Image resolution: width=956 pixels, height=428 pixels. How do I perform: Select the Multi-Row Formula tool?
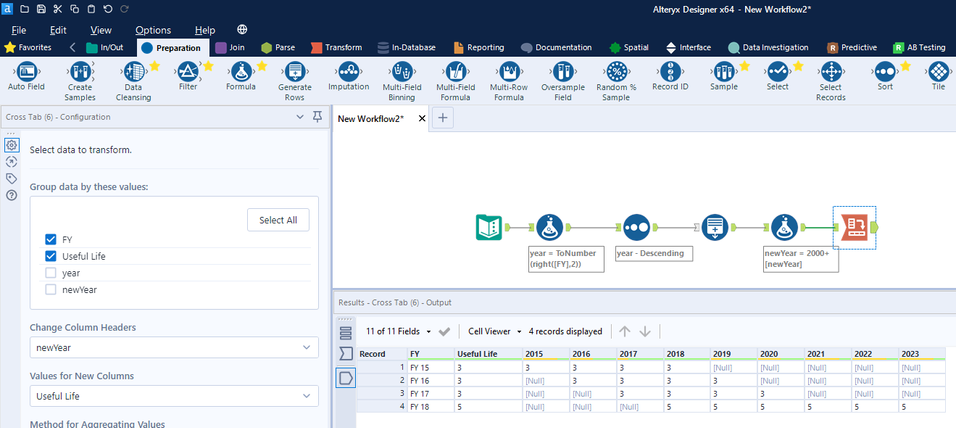(x=508, y=81)
